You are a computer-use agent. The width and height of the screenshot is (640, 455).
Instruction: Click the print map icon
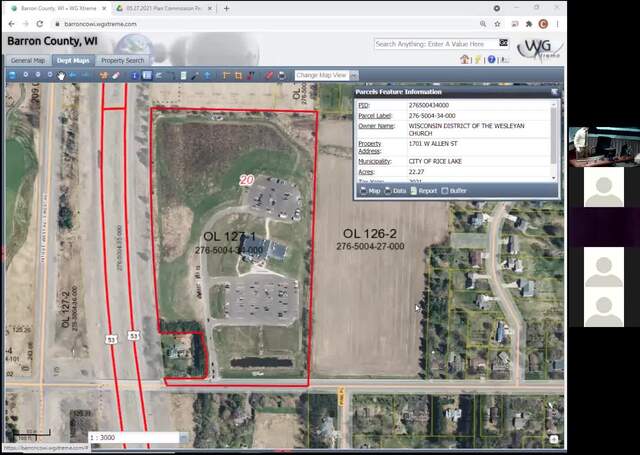coord(282,75)
